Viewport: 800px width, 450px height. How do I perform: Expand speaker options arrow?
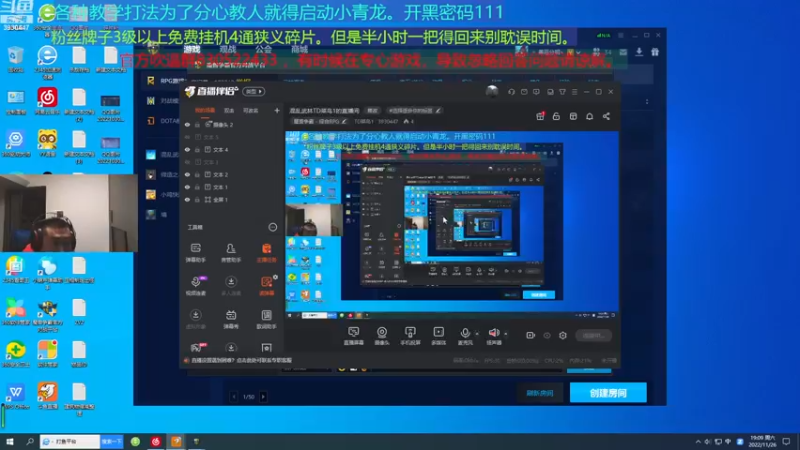click(x=506, y=334)
